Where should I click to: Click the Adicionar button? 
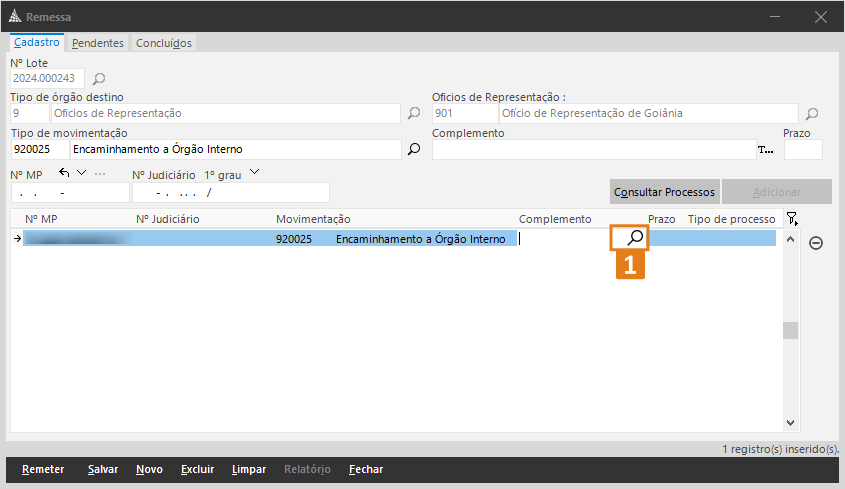(777, 192)
